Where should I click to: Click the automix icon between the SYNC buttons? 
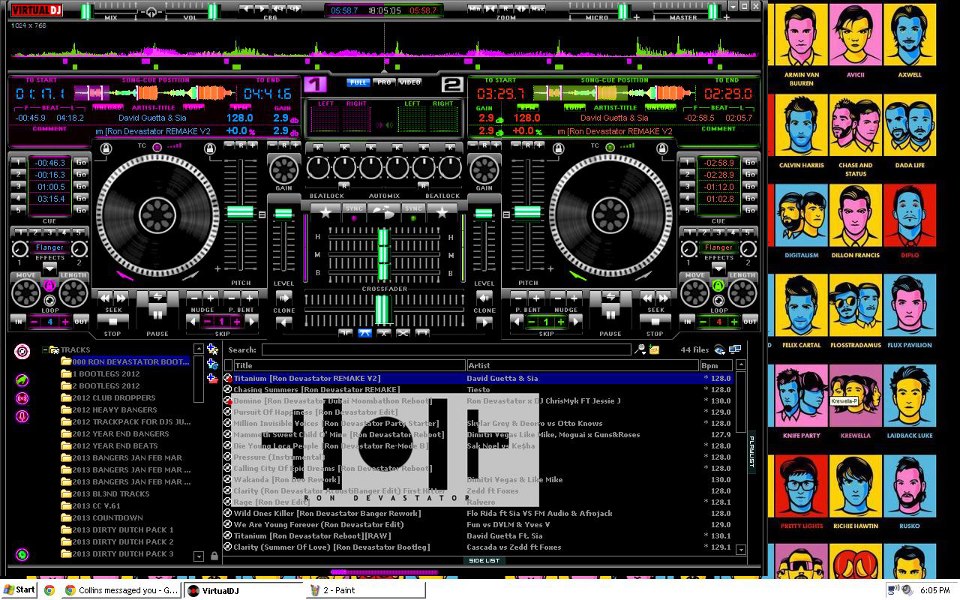[x=384, y=211]
